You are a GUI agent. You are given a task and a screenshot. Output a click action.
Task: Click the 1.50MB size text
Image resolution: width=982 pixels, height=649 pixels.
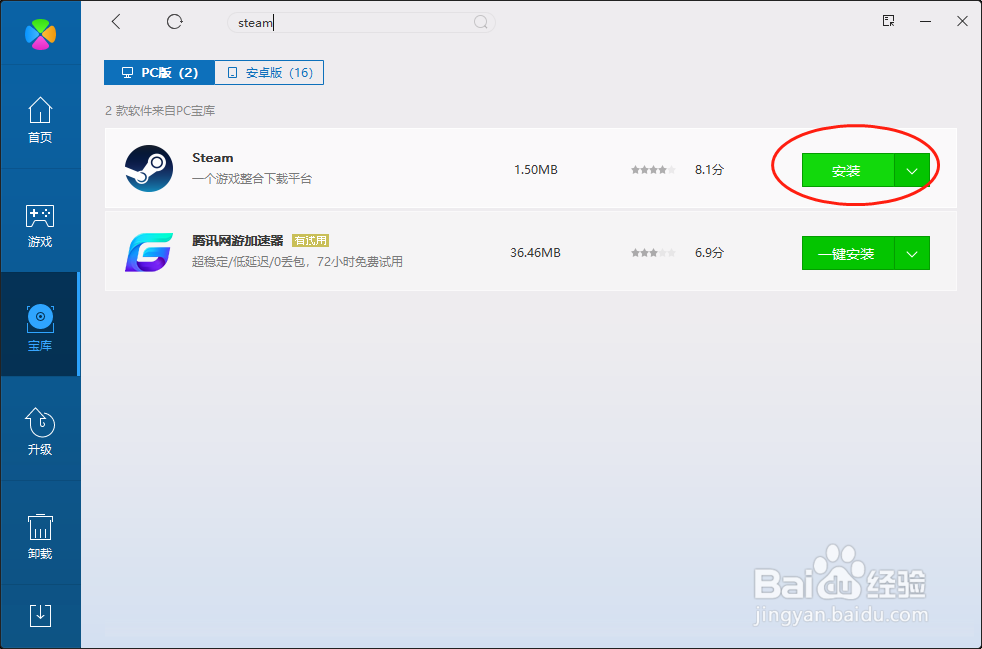(535, 170)
